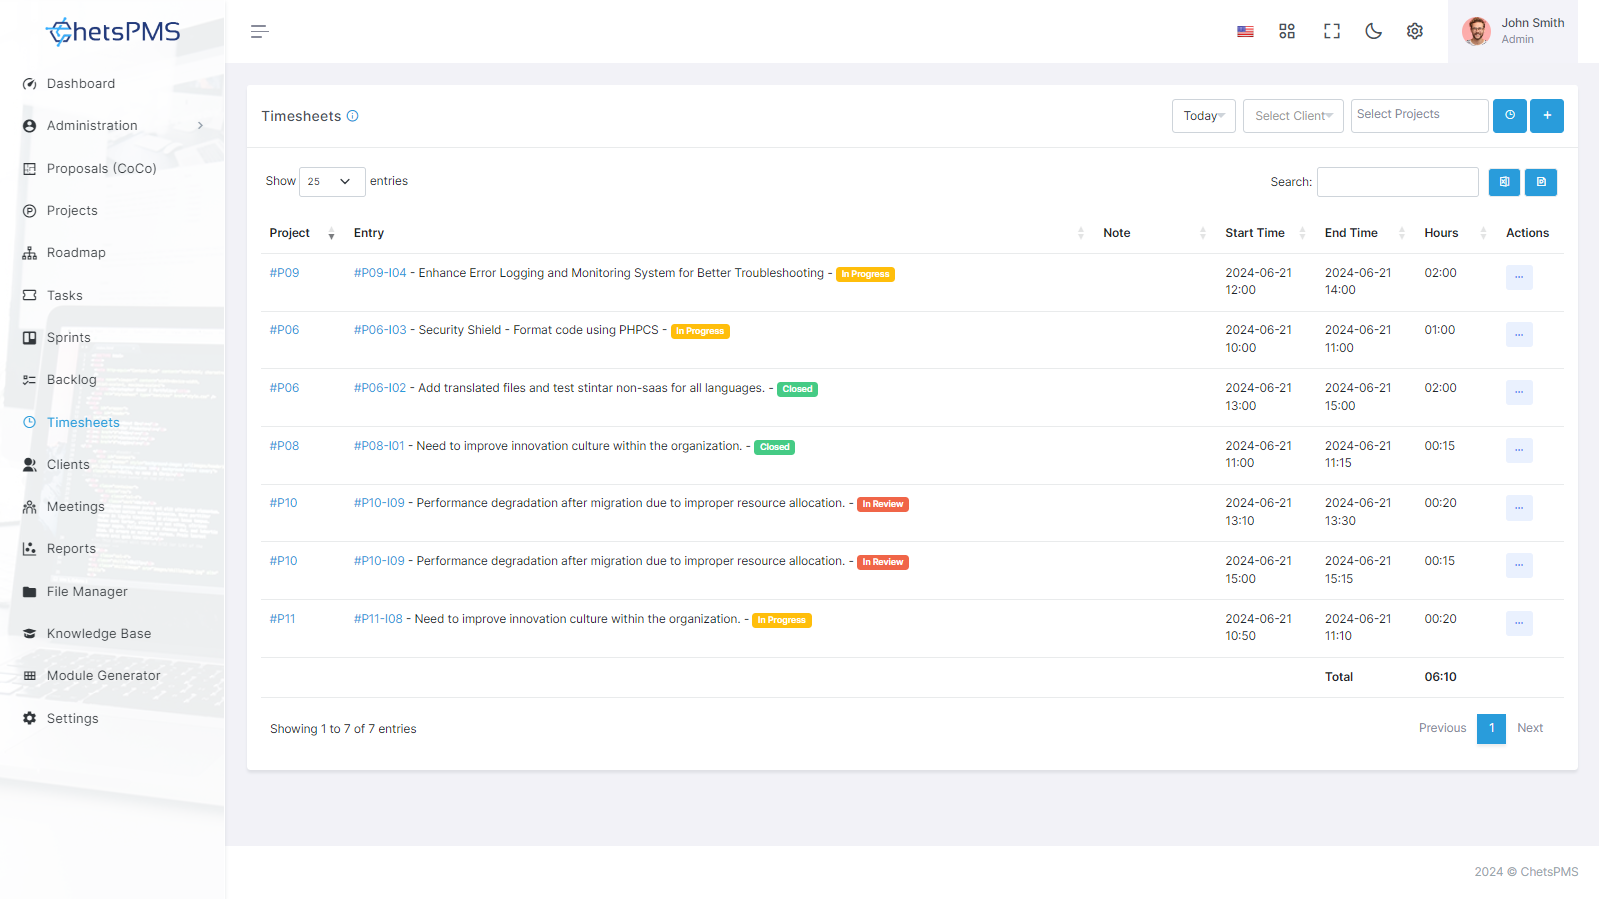Toggle the sidebar hamburger menu
This screenshot has width=1599, height=899.
coord(260,32)
